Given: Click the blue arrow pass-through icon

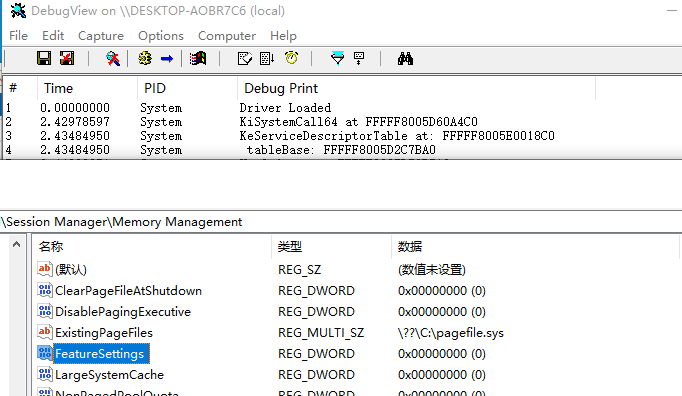Looking at the screenshot, I should (x=167, y=58).
